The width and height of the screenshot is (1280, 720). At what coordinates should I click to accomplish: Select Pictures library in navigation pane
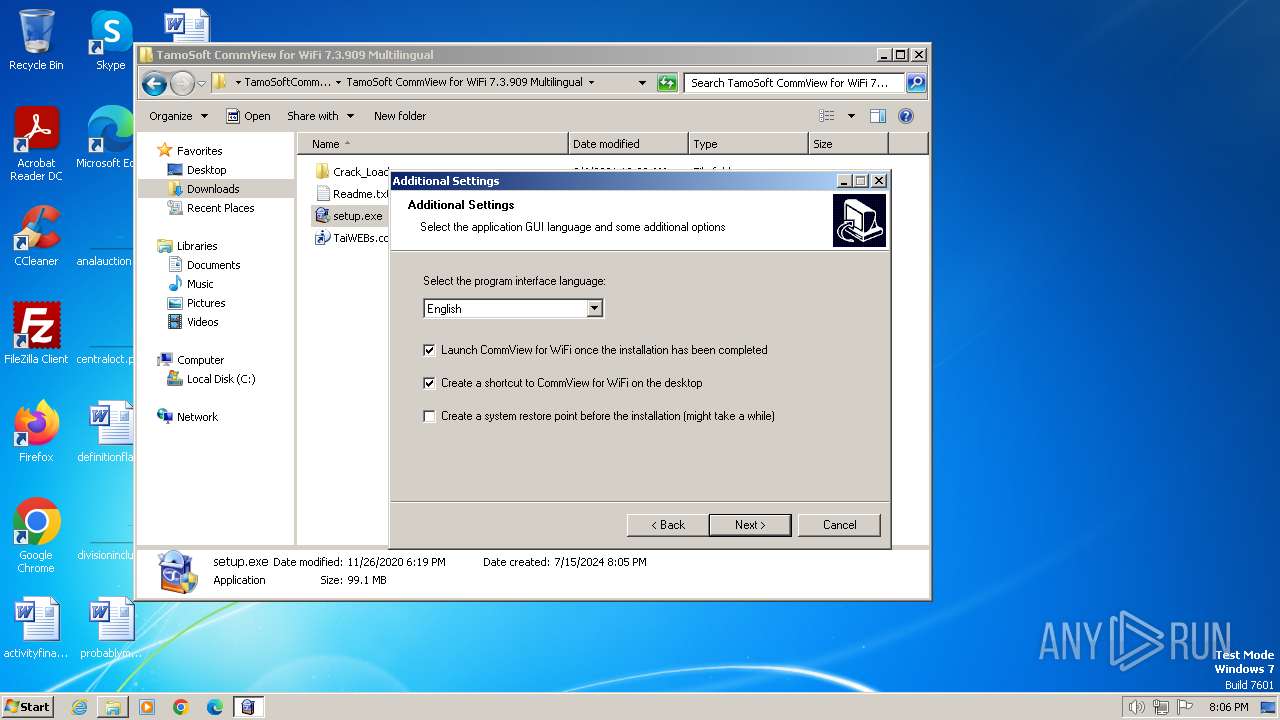click(206, 303)
